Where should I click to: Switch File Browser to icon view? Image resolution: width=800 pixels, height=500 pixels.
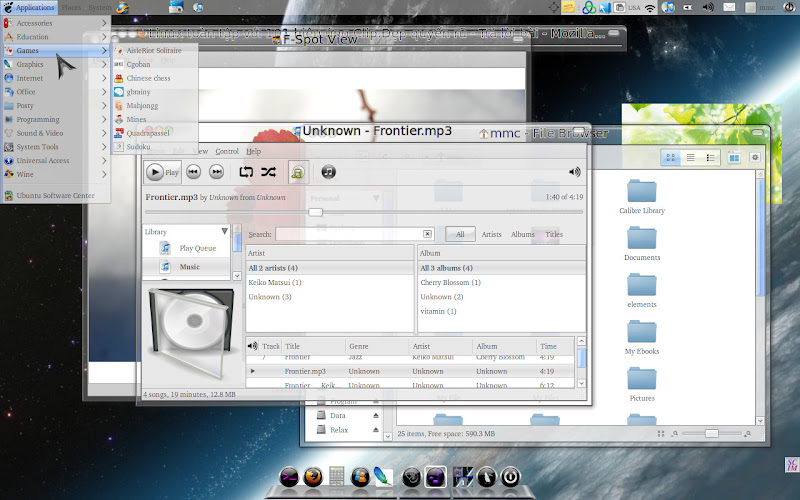tap(670, 158)
